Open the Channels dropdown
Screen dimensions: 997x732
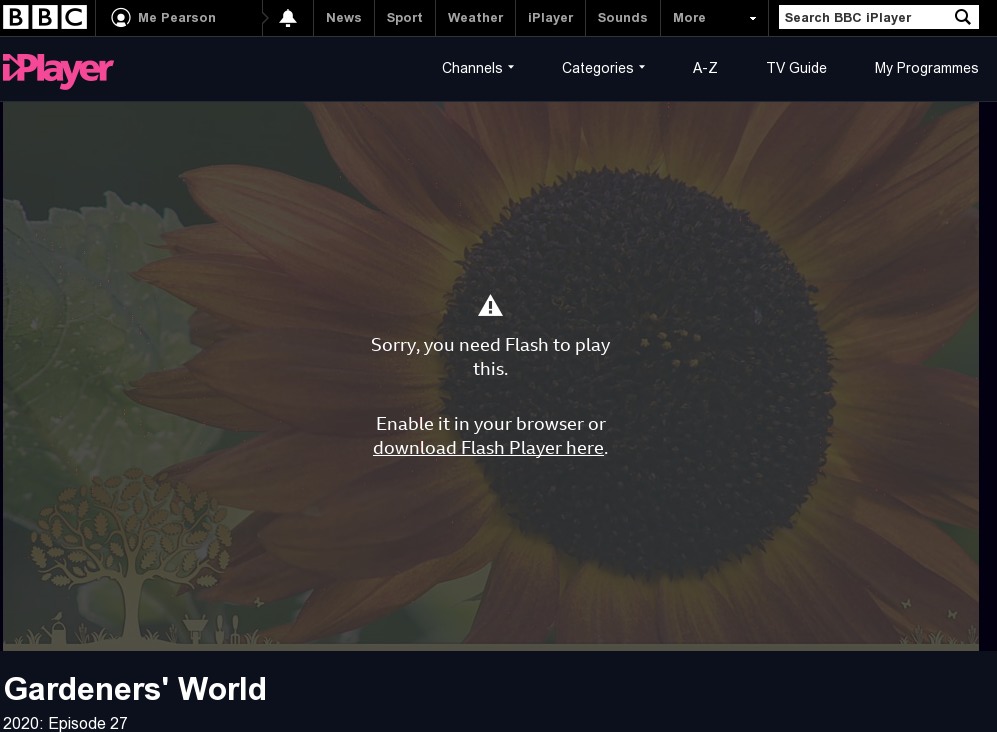coord(478,68)
